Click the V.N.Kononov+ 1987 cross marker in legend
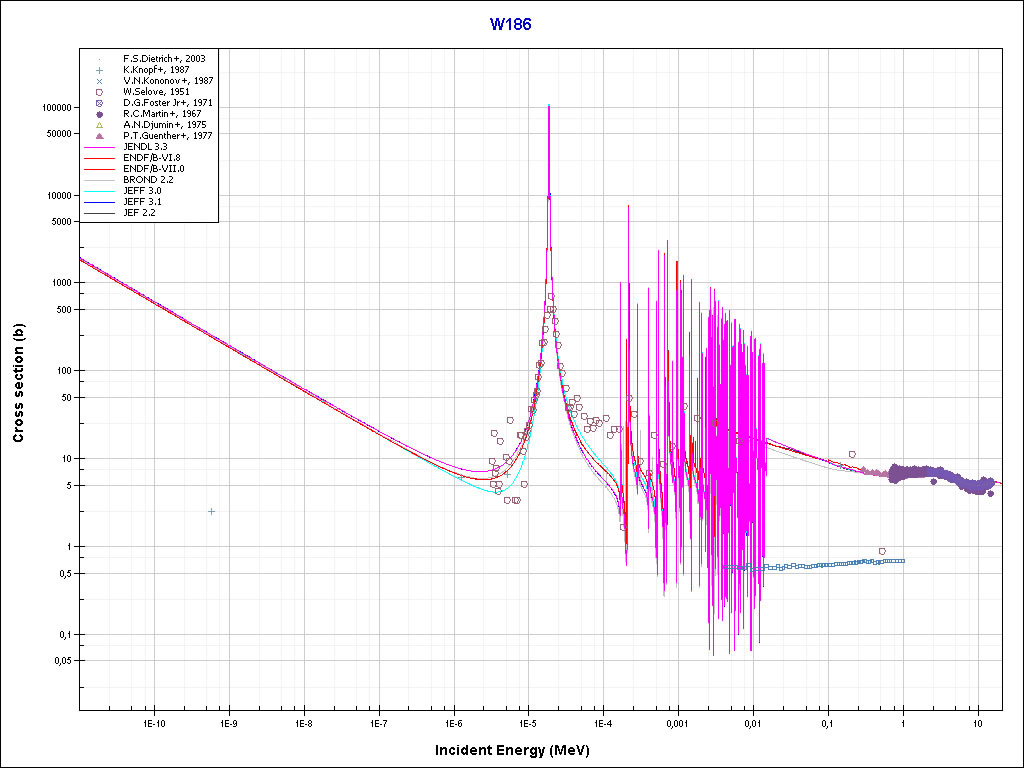 (x=99, y=81)
